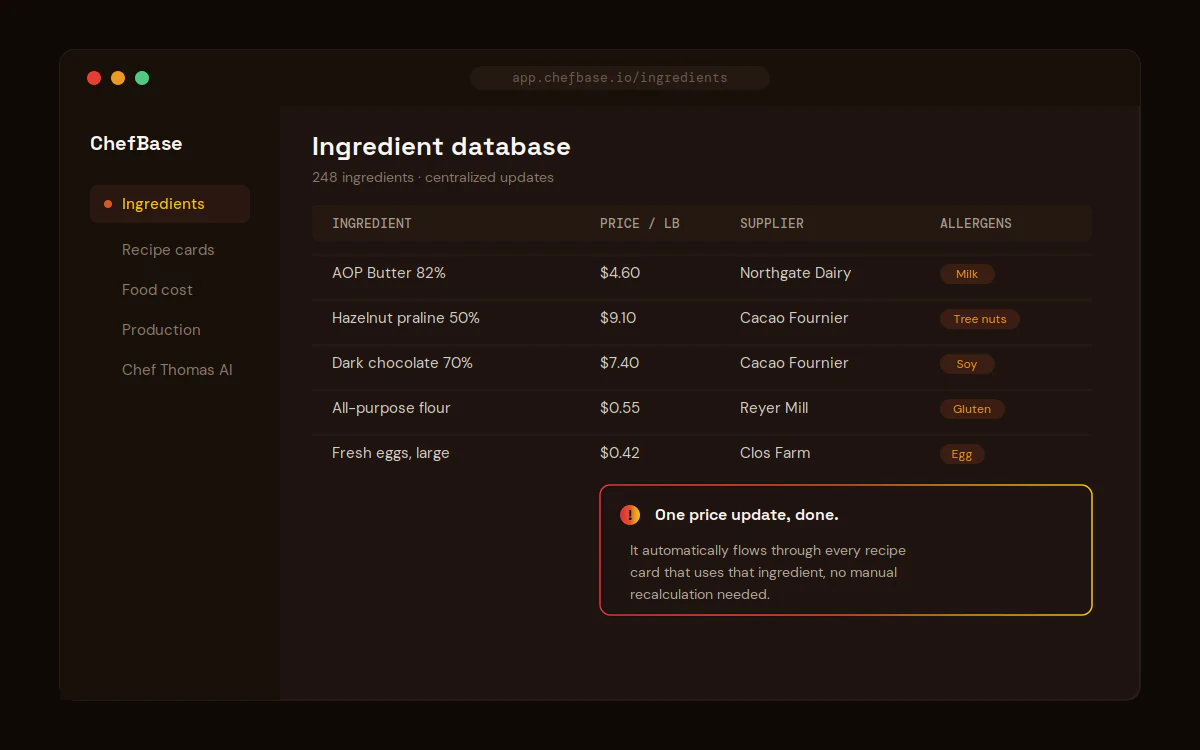1200x750 pixels.
Task: Click the $7.40 price cell
Action: tap(620, 363)
